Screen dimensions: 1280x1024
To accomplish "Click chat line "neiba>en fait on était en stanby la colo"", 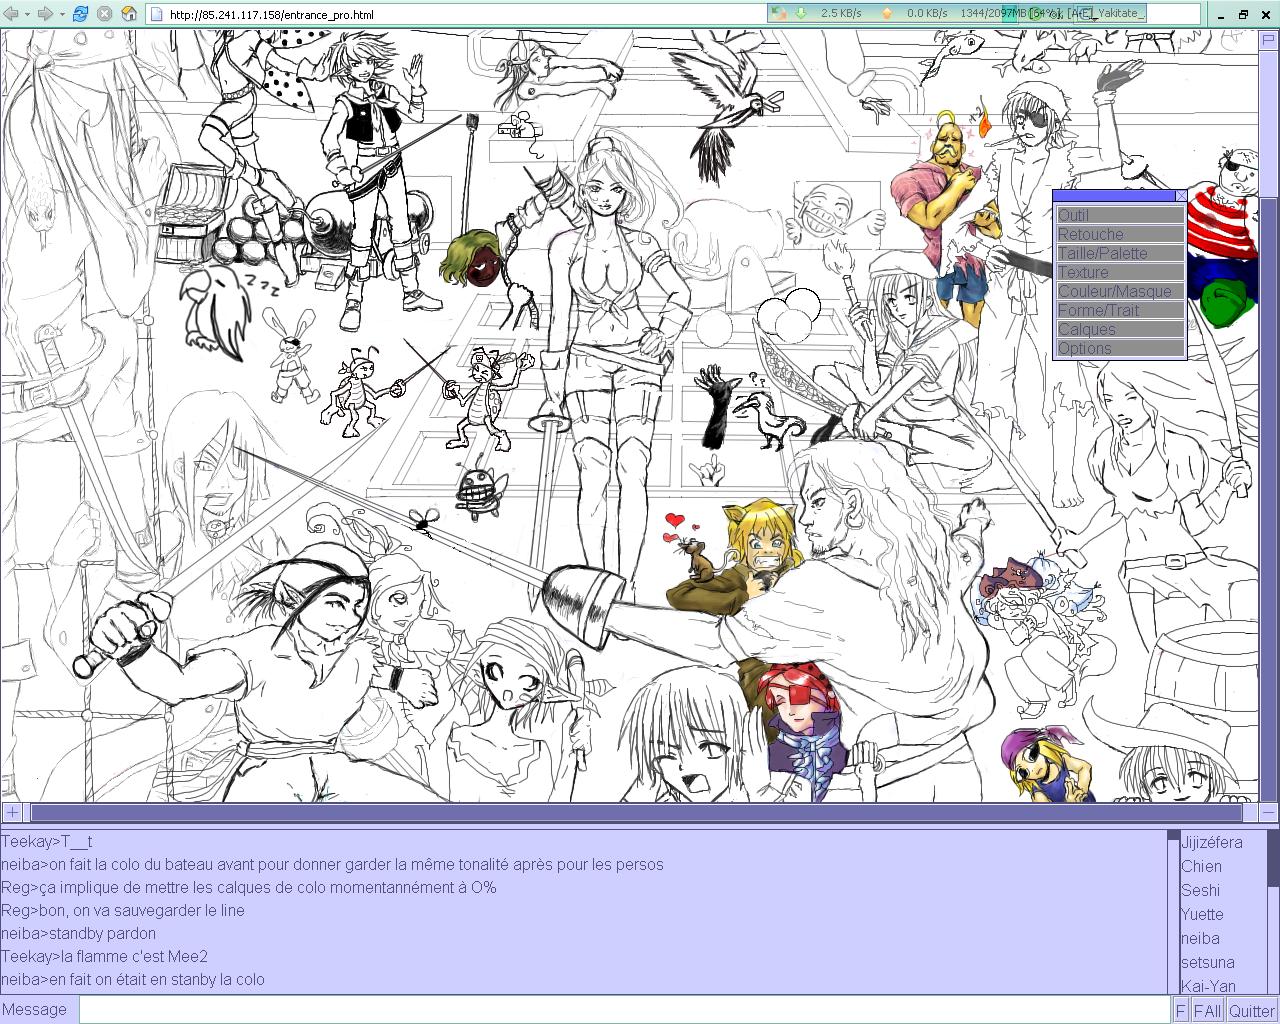I will [133, 980].
